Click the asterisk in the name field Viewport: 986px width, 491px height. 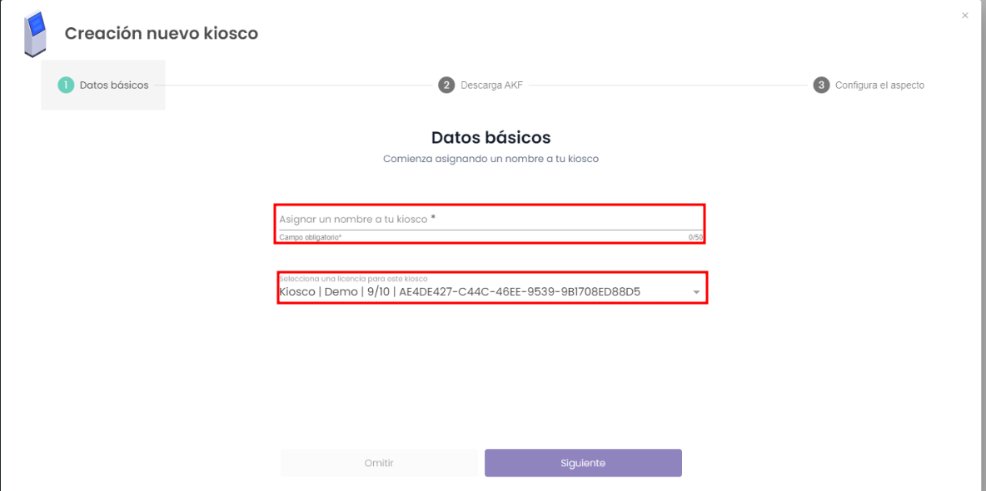click(x=433, y=218)
